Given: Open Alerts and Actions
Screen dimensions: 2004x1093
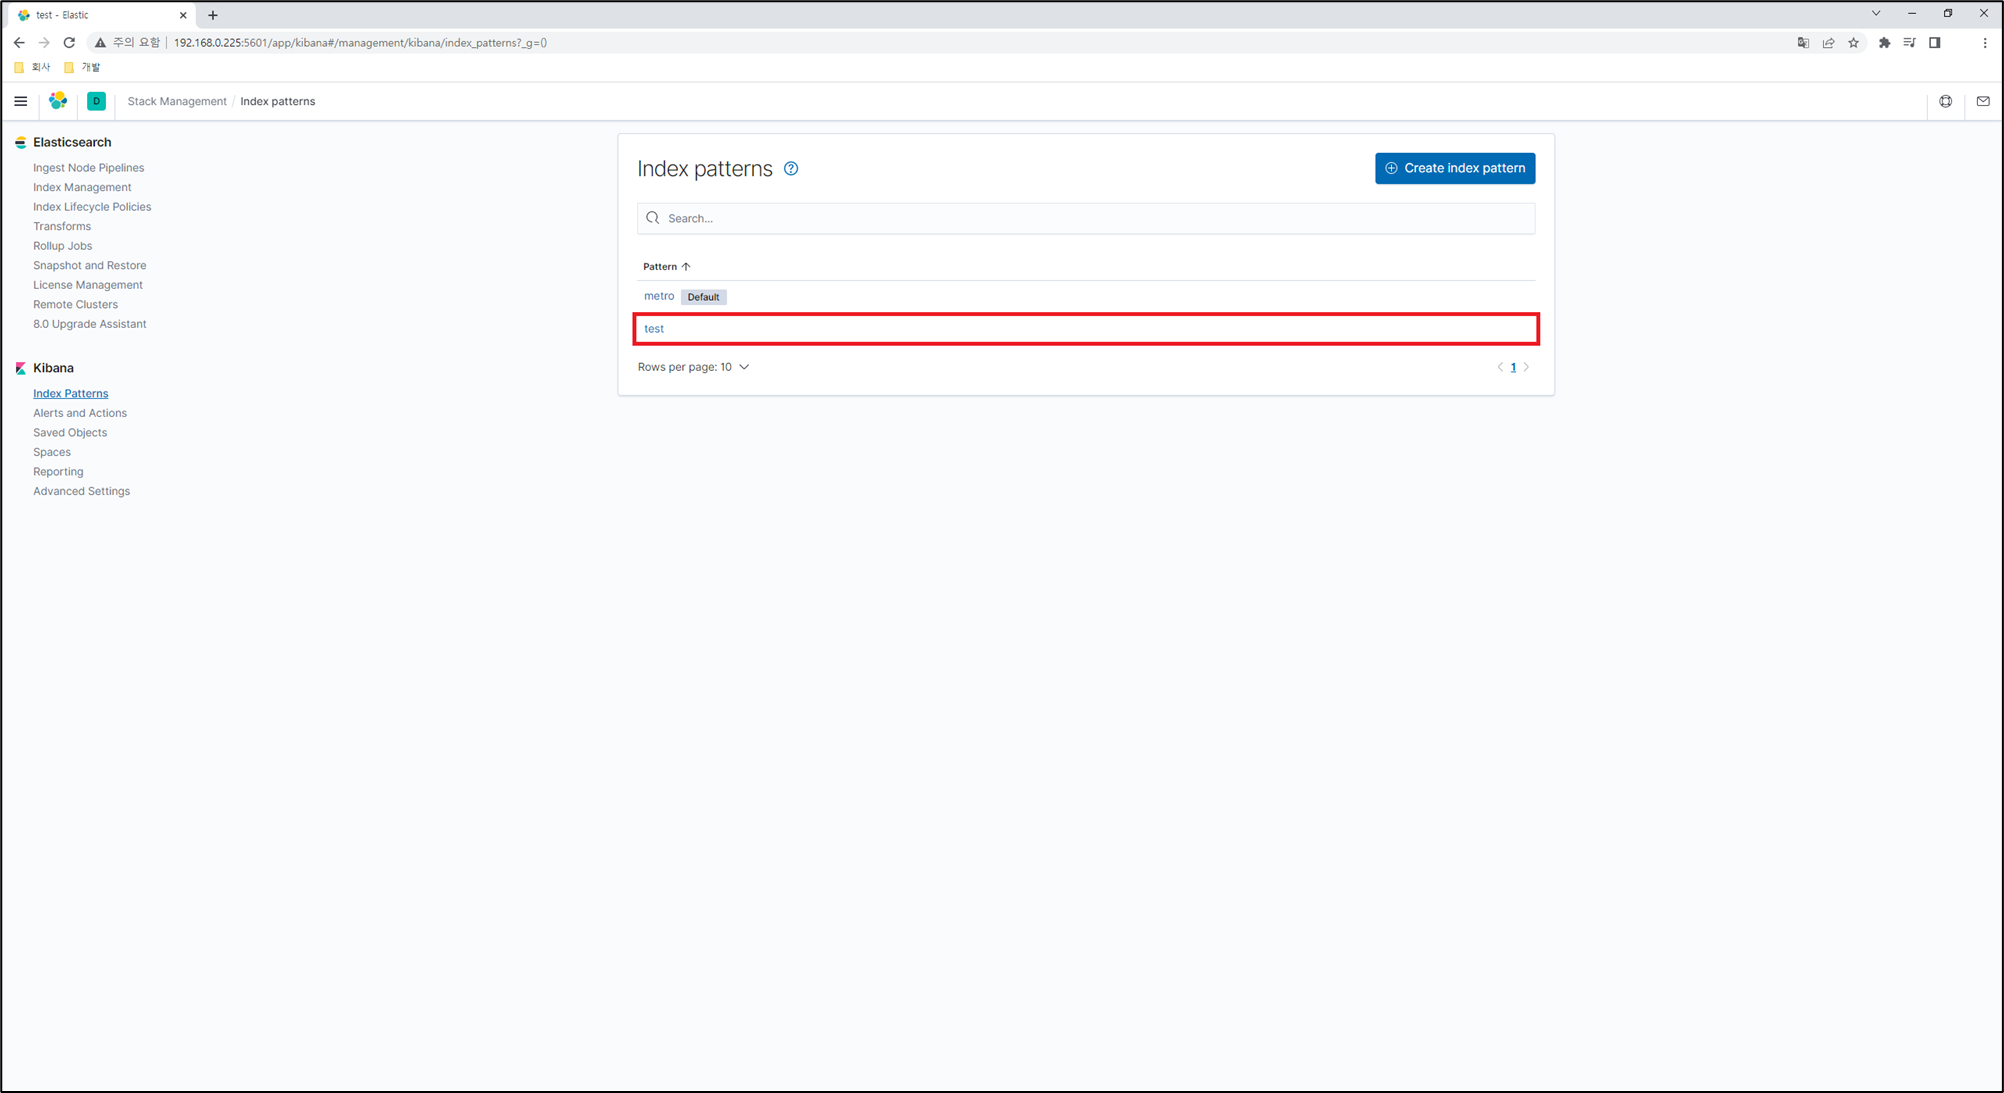Looking at the screenshot, I should (x=80, y=413).
